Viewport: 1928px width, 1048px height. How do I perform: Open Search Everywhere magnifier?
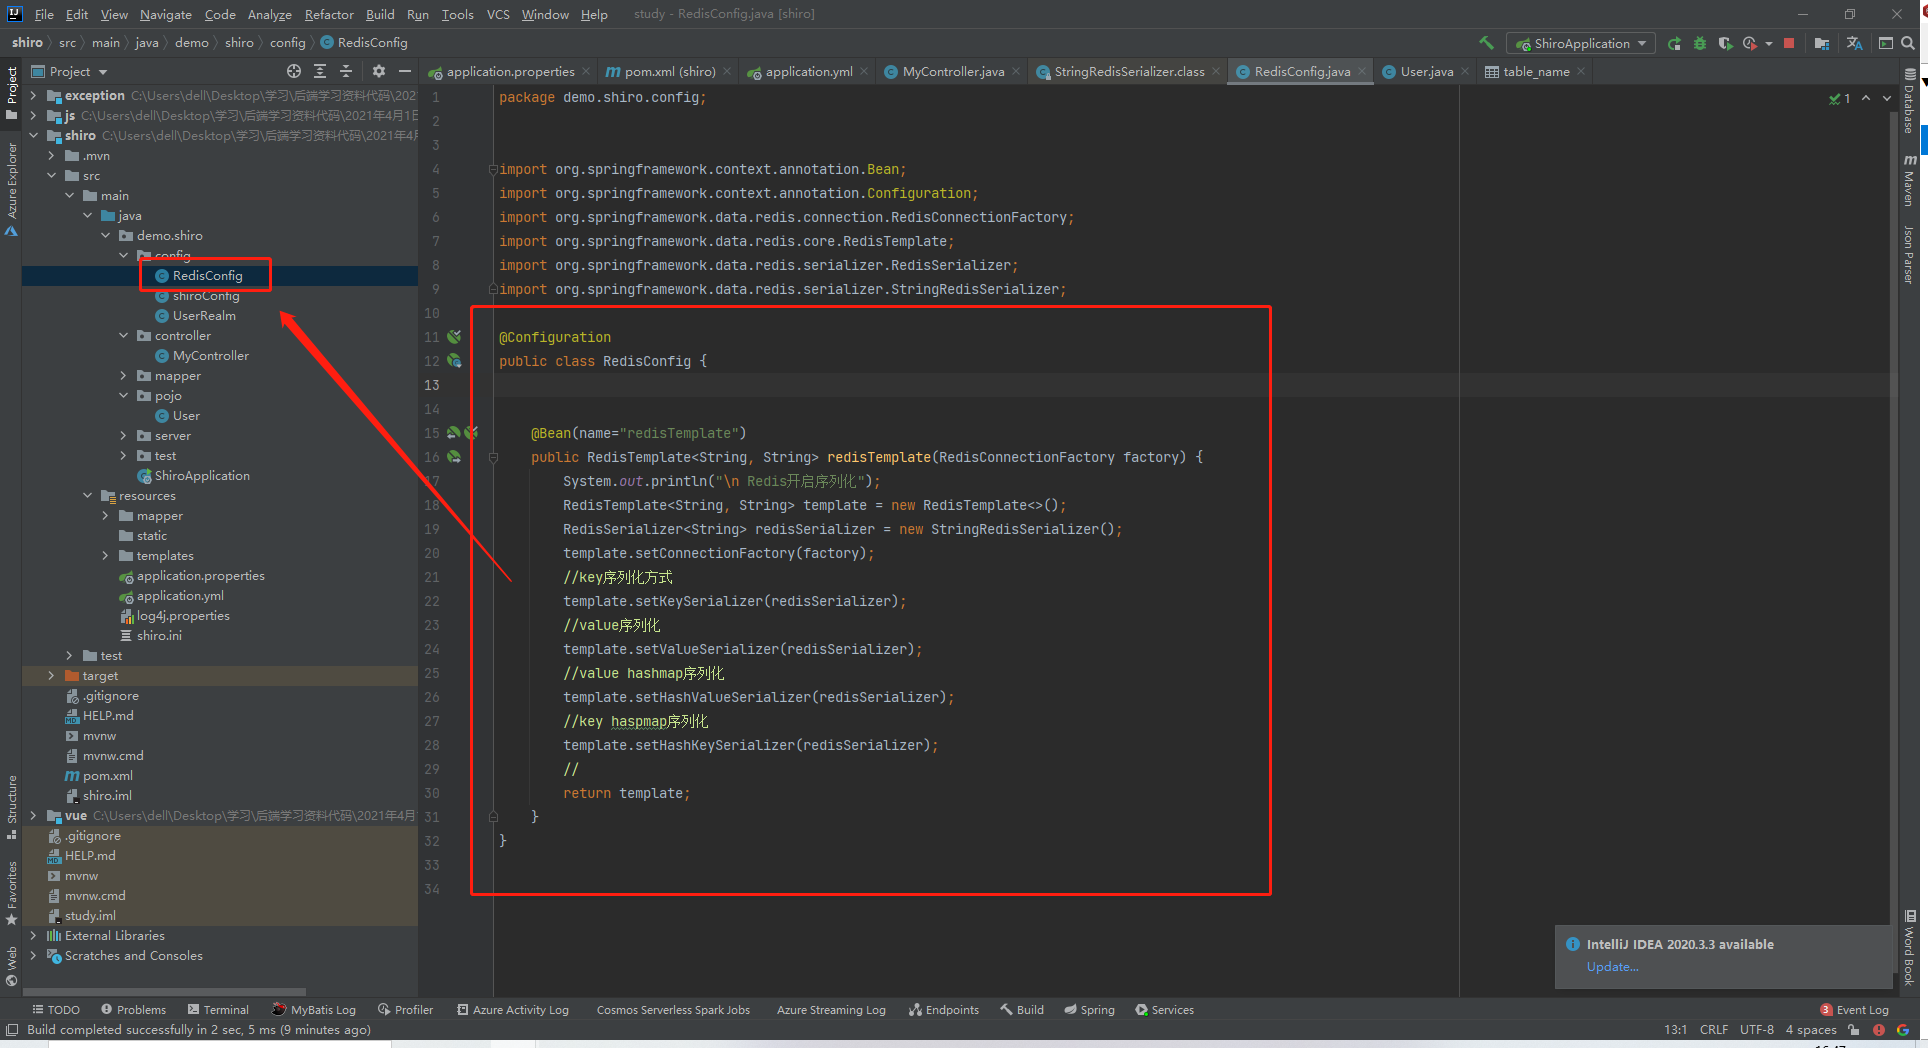(1908, 43)
